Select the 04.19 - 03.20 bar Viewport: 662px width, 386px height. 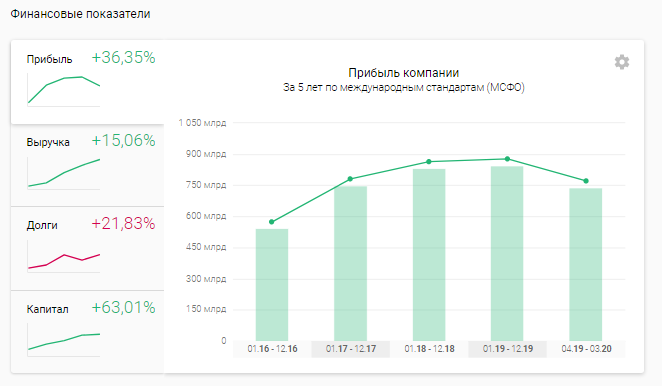[586, 264]
